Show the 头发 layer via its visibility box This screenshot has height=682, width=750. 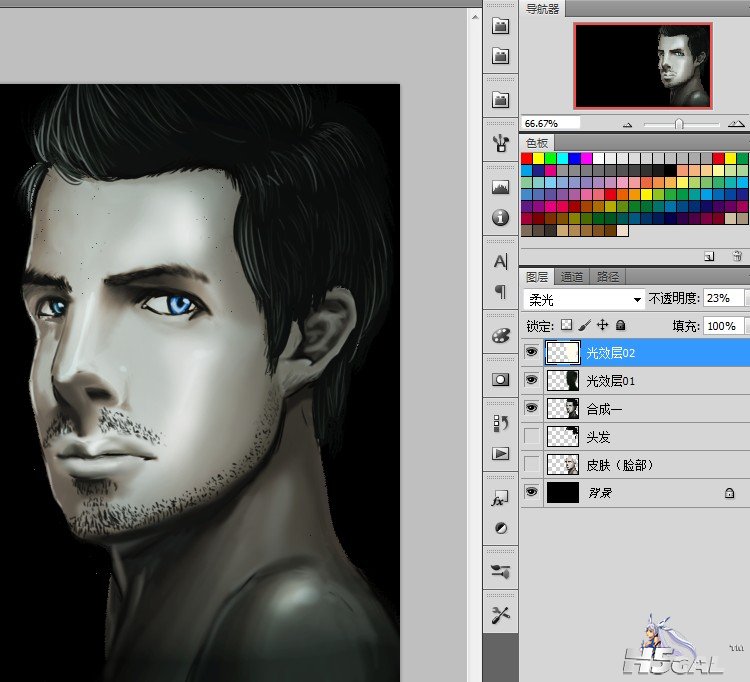[x=532, y=436]
